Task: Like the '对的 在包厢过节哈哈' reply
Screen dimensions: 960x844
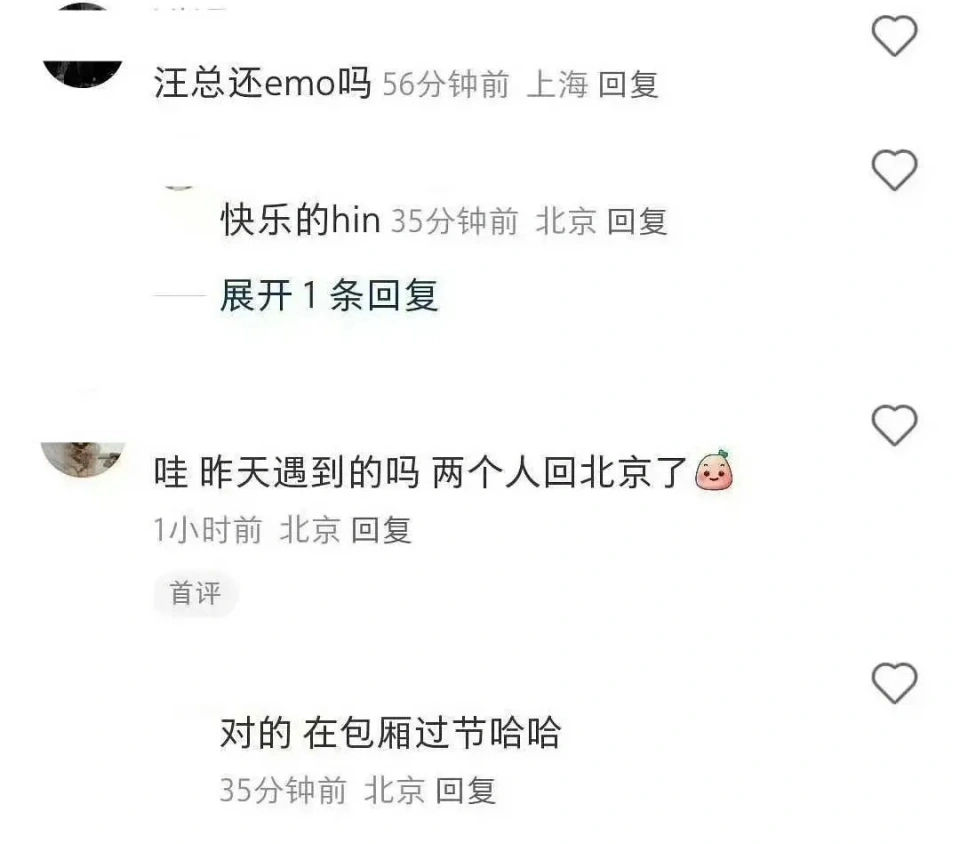Action: pos(894,682)
